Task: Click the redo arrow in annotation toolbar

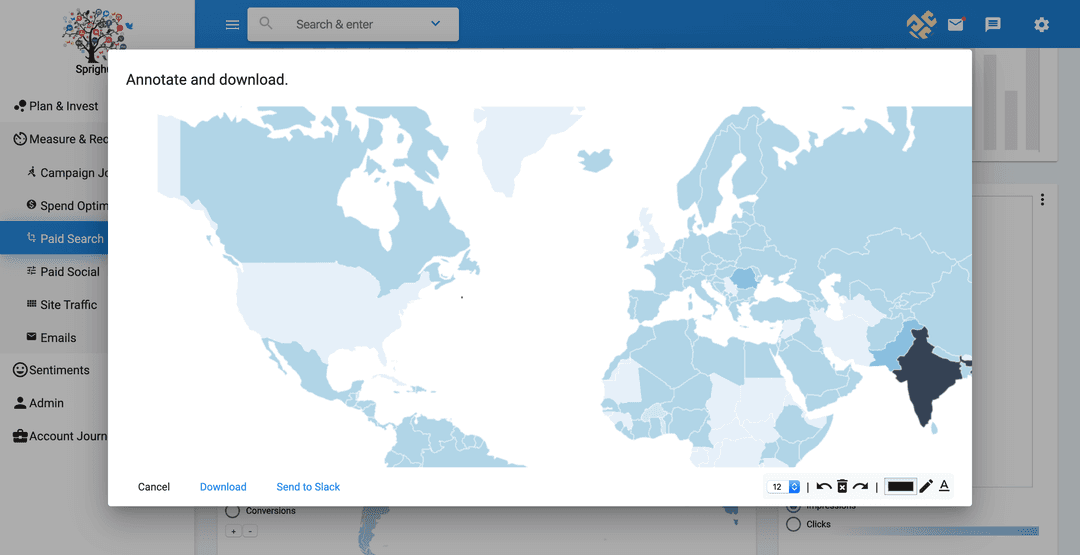Action: tap(860, 487)
